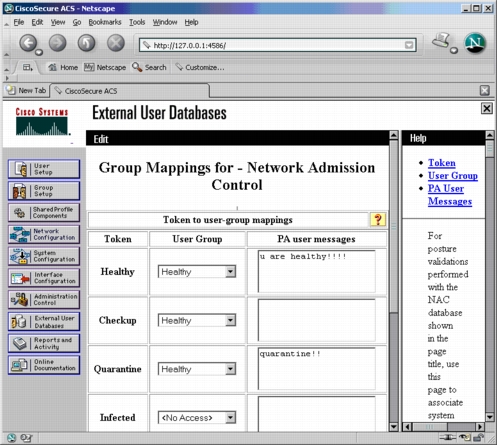Click the New Tab button
This screenshot has height=447, width=499.
pos(27,91)
